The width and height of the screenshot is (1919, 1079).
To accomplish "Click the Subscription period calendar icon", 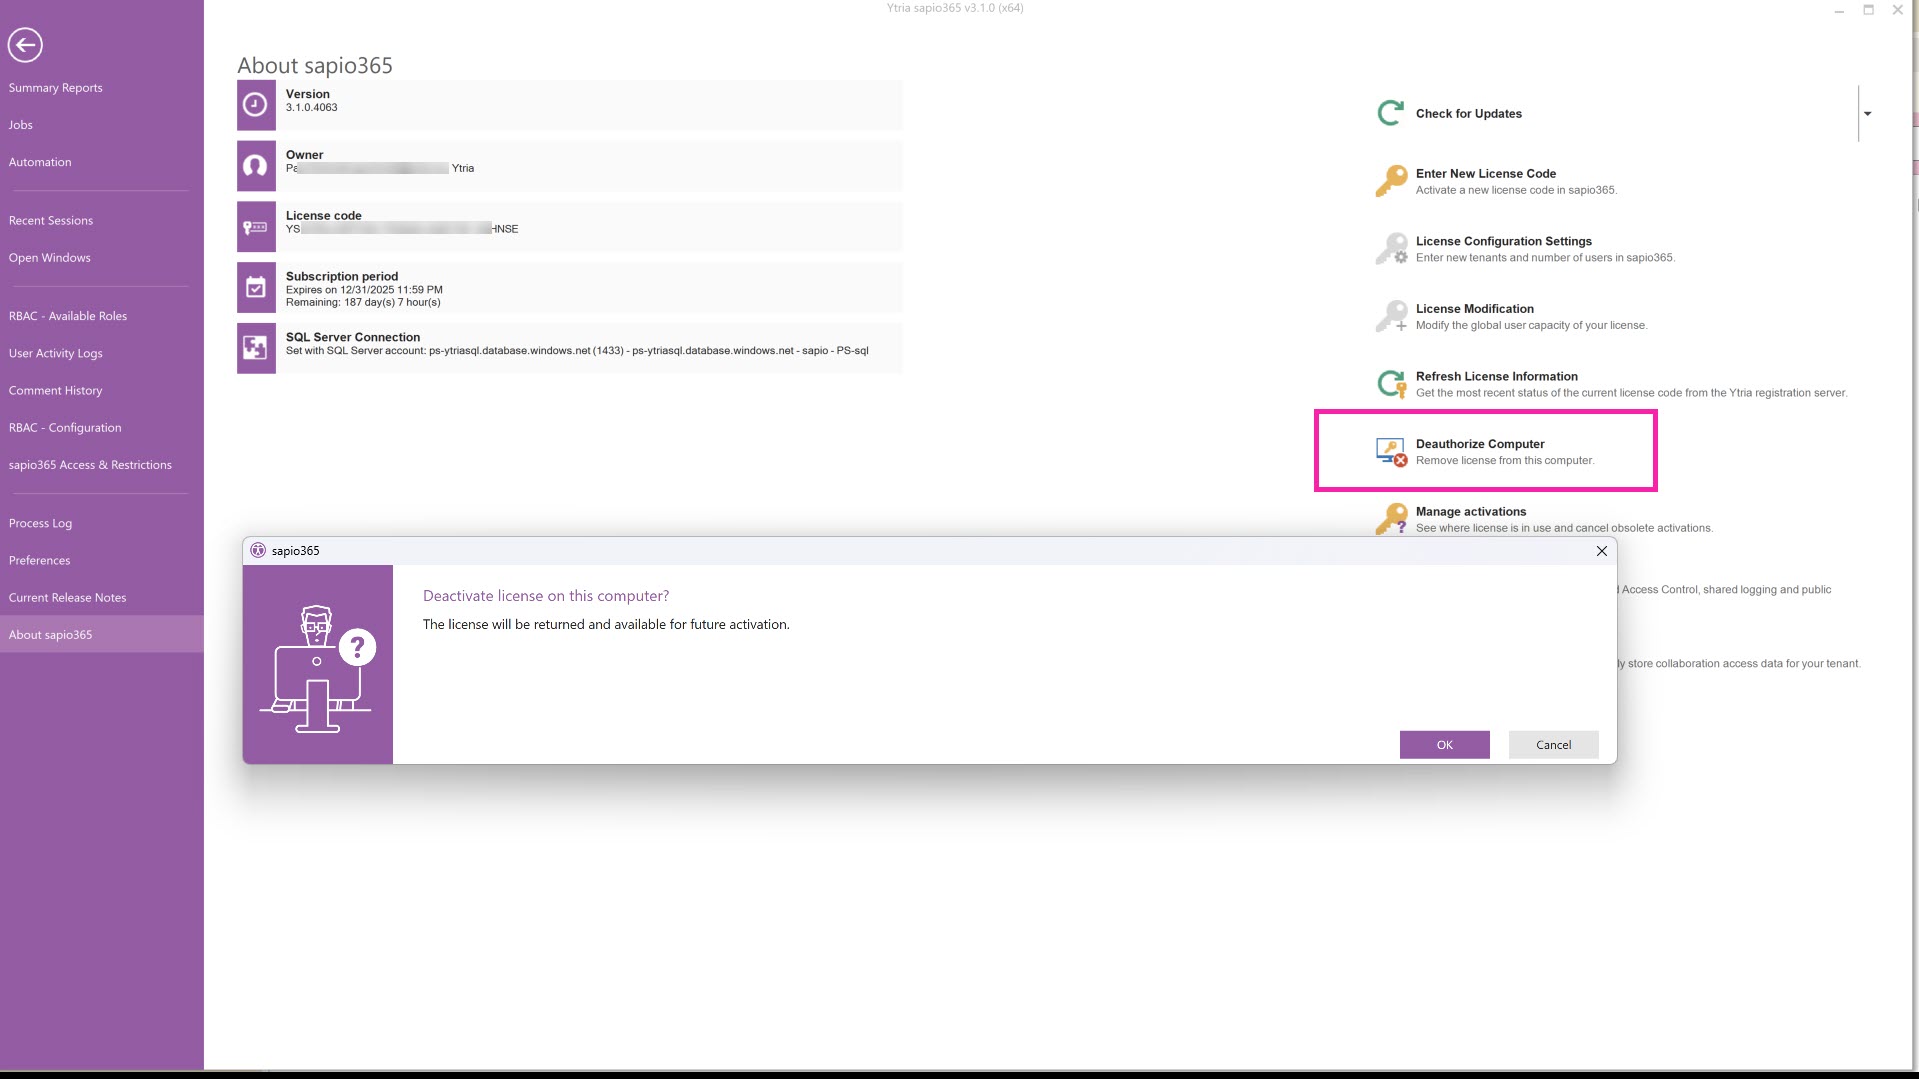I will [x=256, y=288].
